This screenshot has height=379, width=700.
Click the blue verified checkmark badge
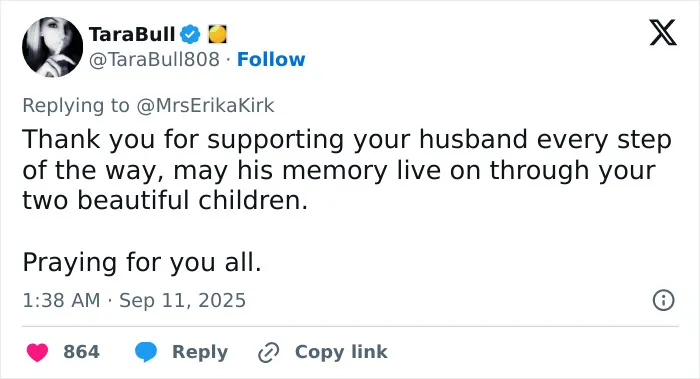190,34
